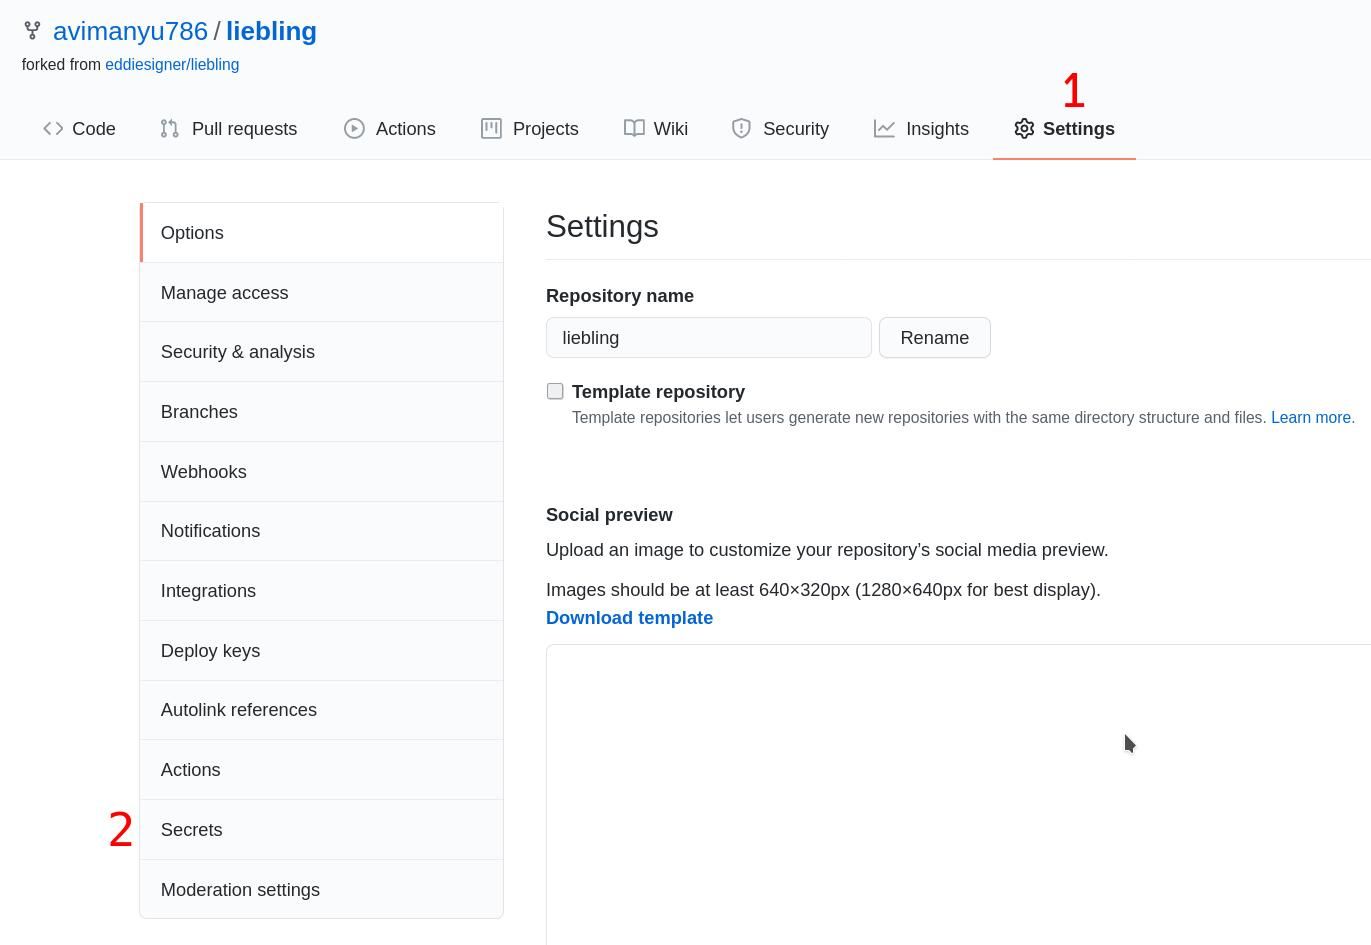
Task: Click the Insights graph icon
Action: point(884,129)
